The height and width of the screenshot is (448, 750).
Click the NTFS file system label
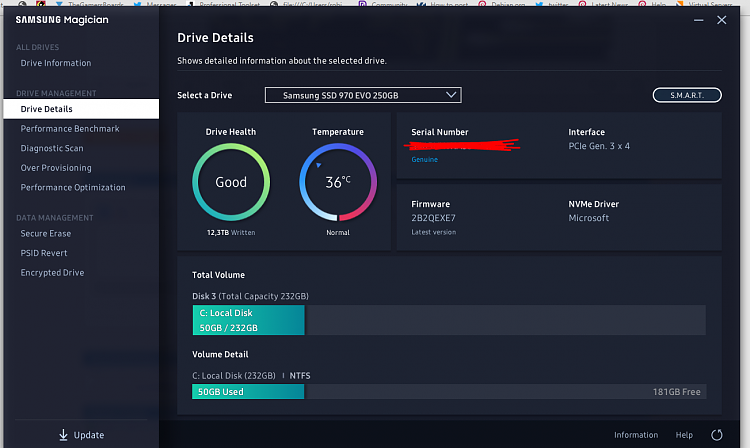299,376
